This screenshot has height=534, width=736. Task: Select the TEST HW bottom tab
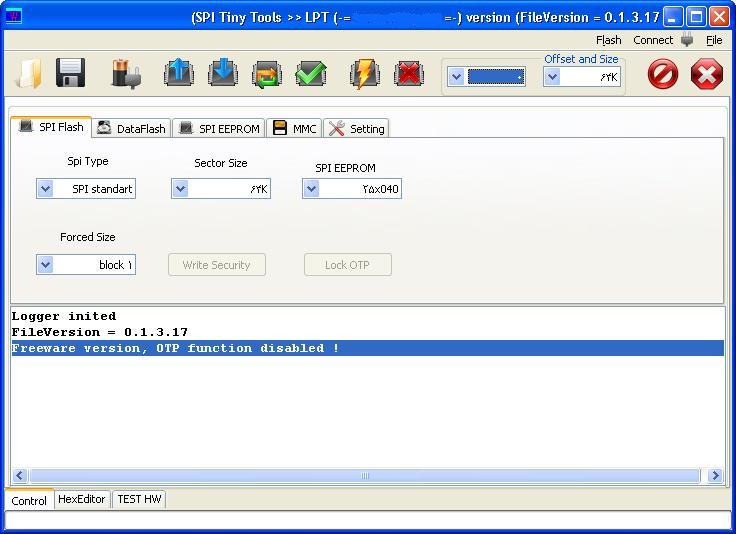tap(139, 499)
